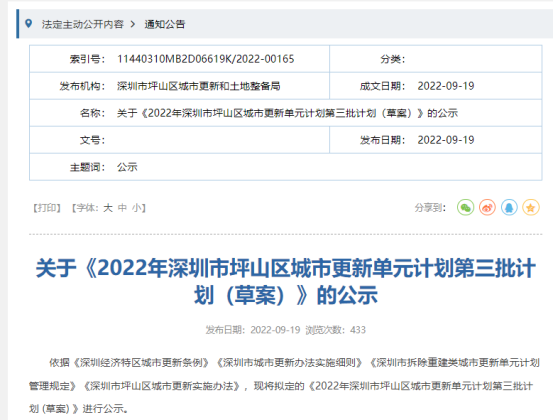Viewport: 554px width, 420px height.
Task: Open the 法定主动公开内容 breadcrumb link
Action: point(83,24)
